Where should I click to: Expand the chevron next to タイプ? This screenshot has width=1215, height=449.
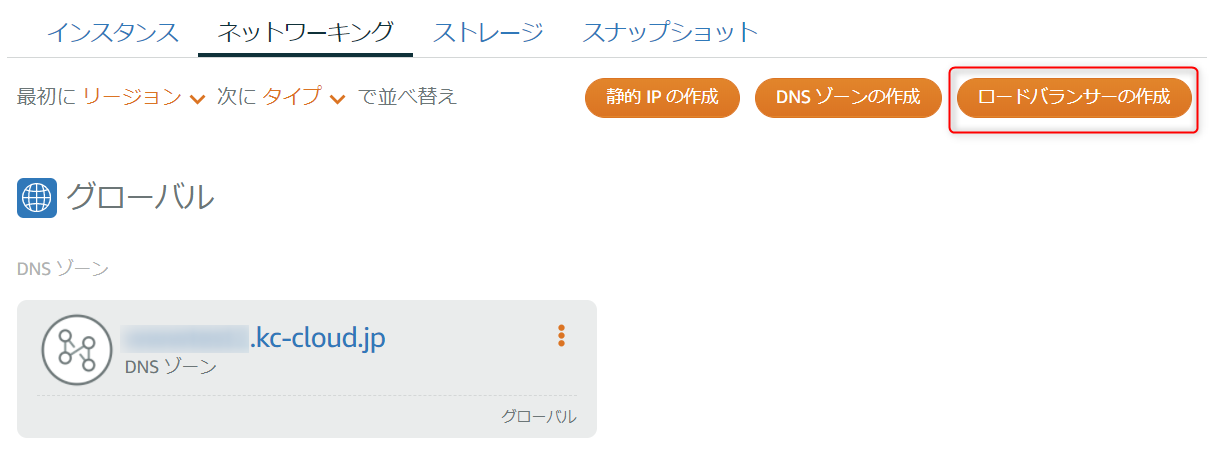[337, 98]
